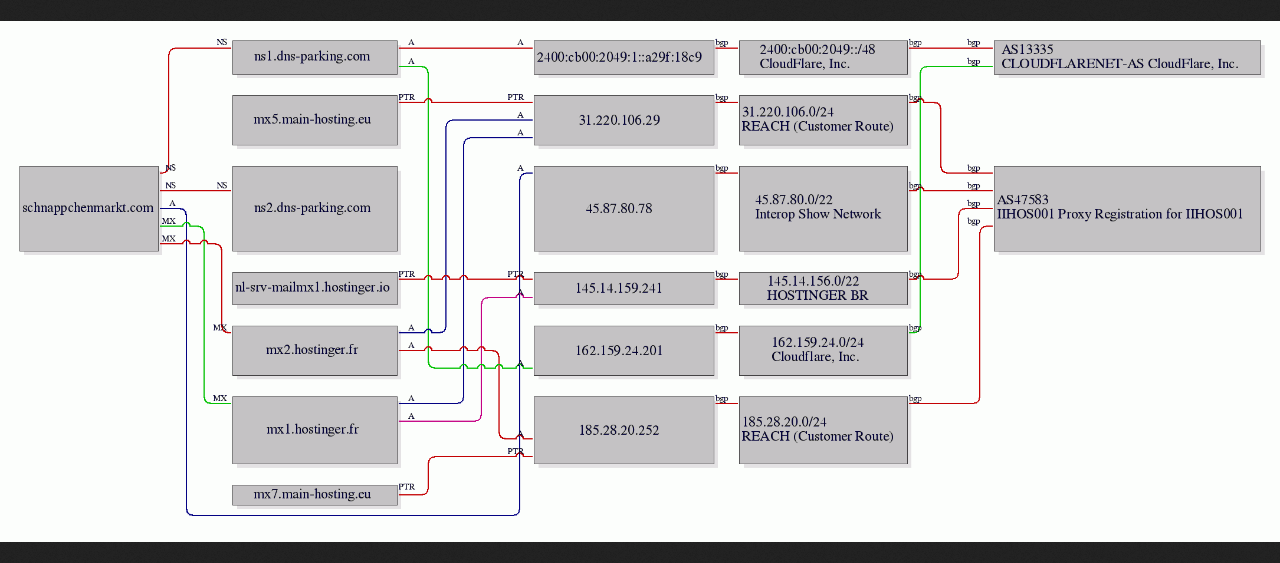The width and height of the screenshot is (1280, 563).
Task: Click the IPv6 address 2400:cb00:2049:1::a29f:18c9 node
Action: pos(624,57)
